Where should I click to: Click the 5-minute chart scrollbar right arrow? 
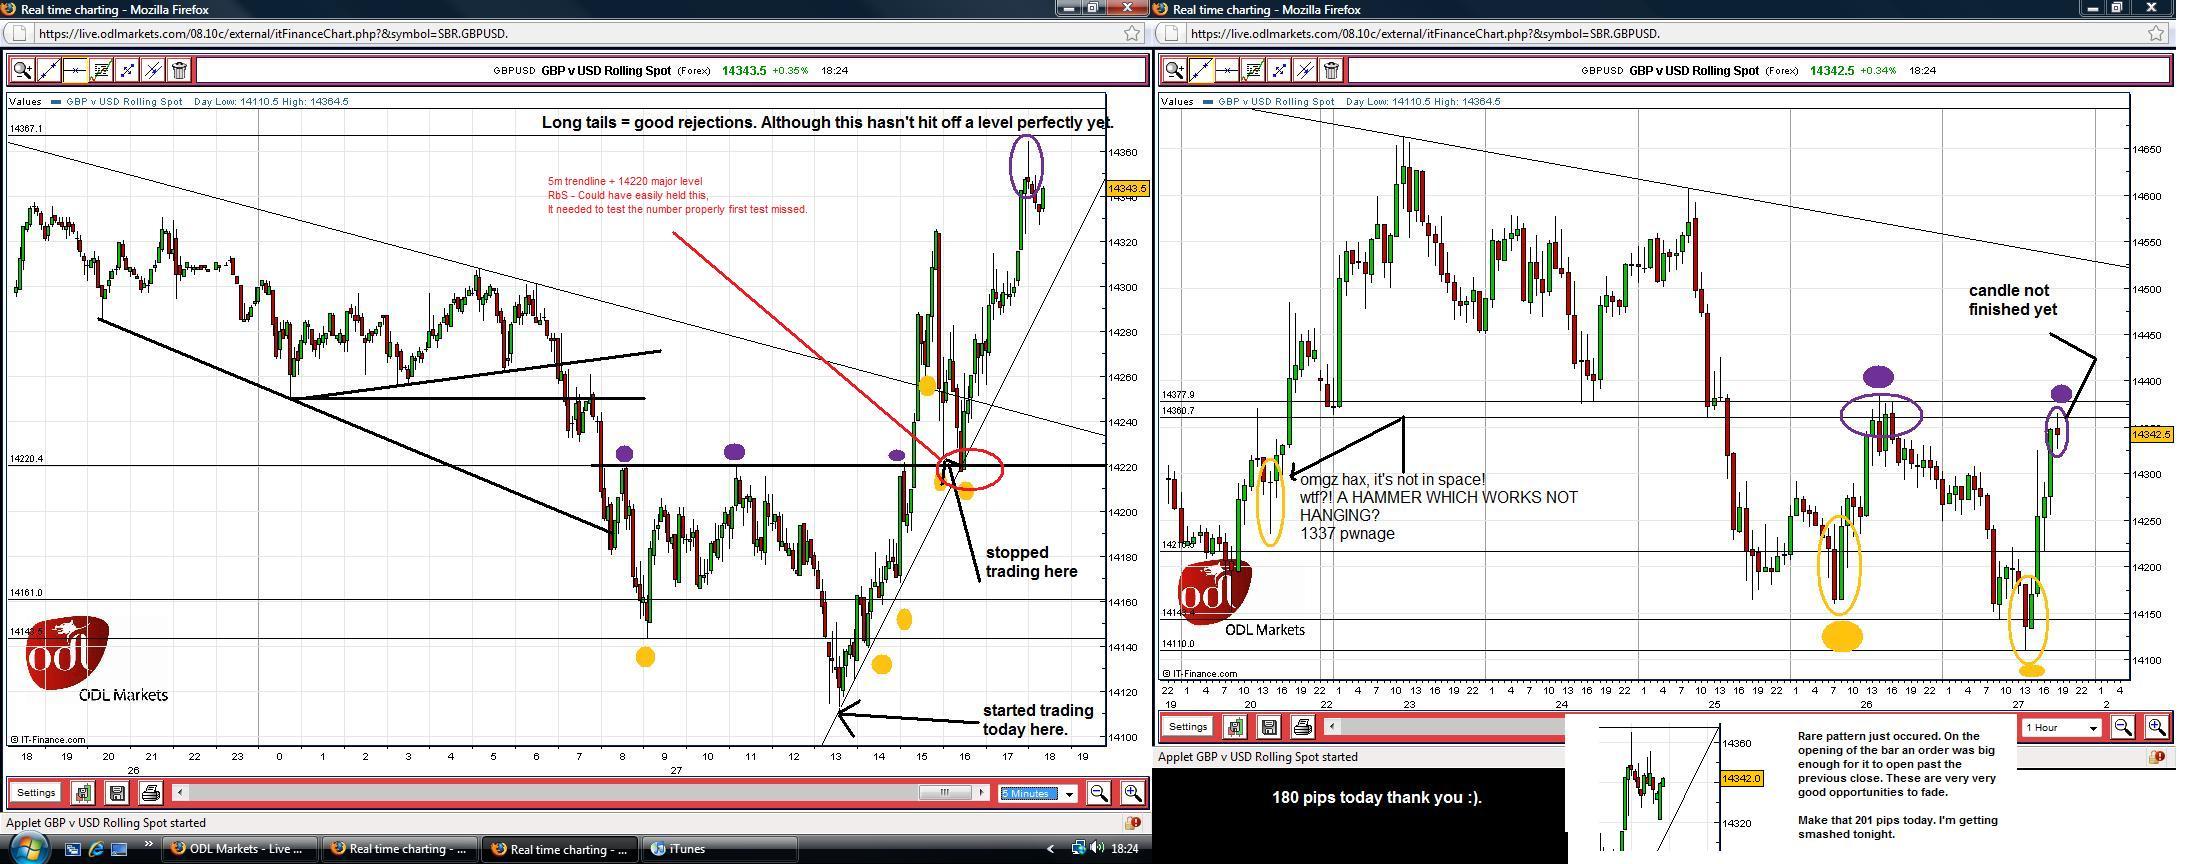[983, 793]
